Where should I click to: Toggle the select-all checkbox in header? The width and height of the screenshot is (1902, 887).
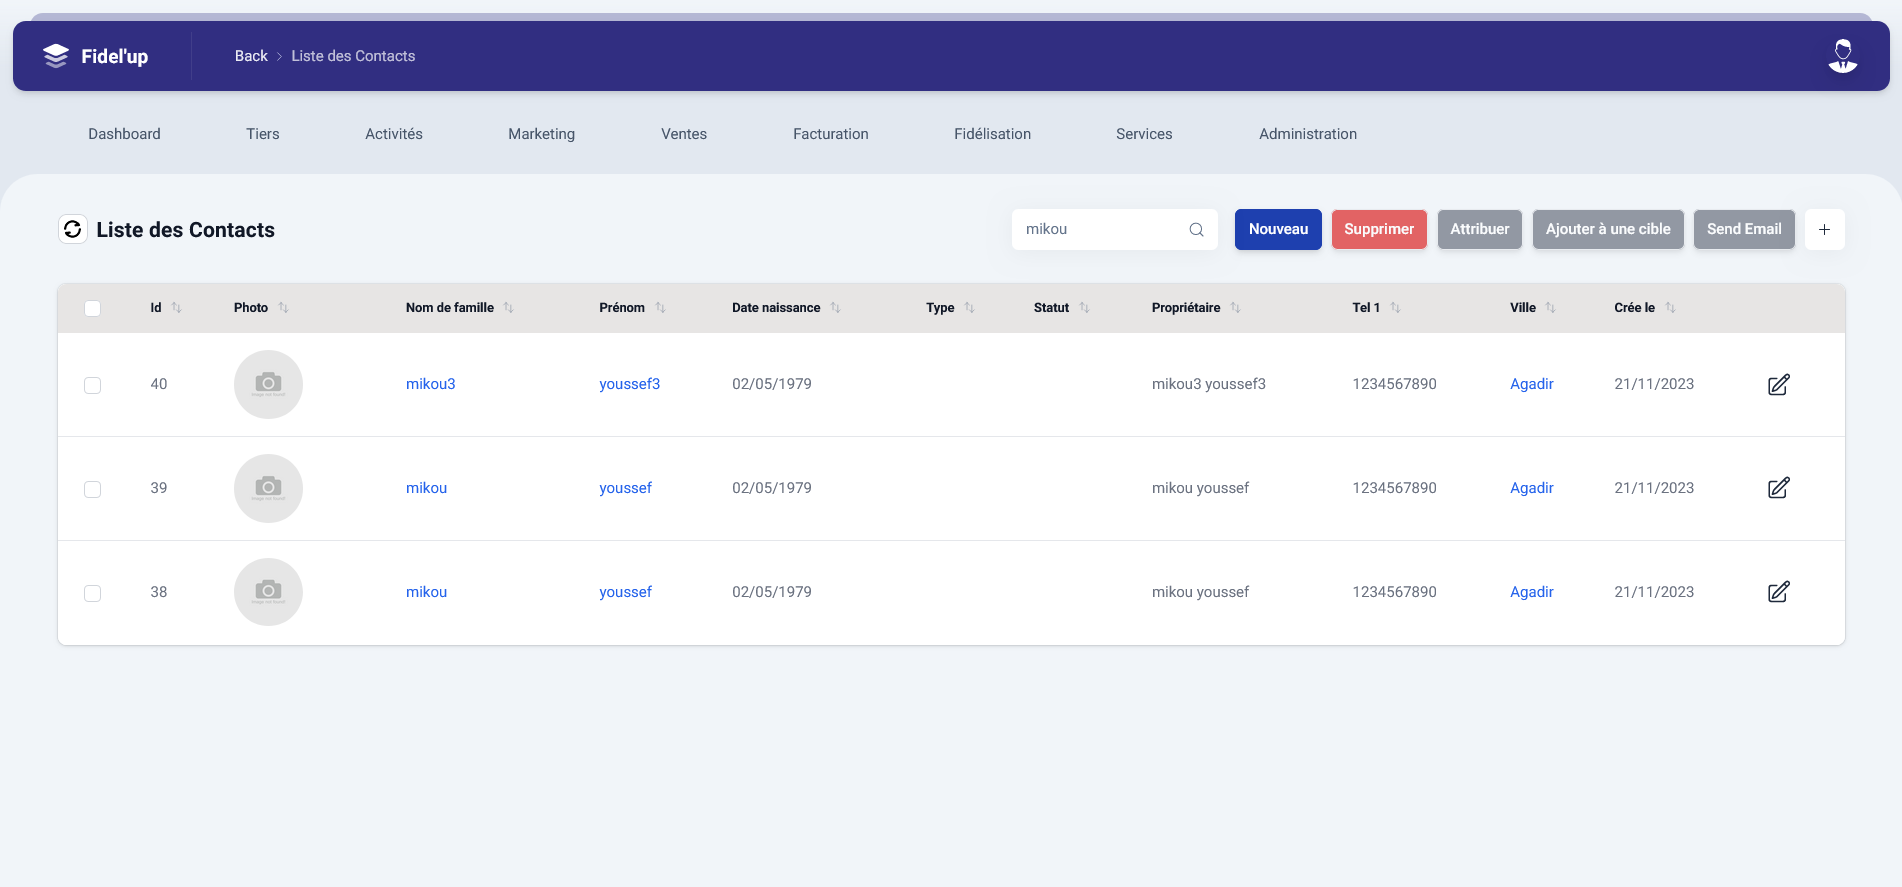click(93, 308)
